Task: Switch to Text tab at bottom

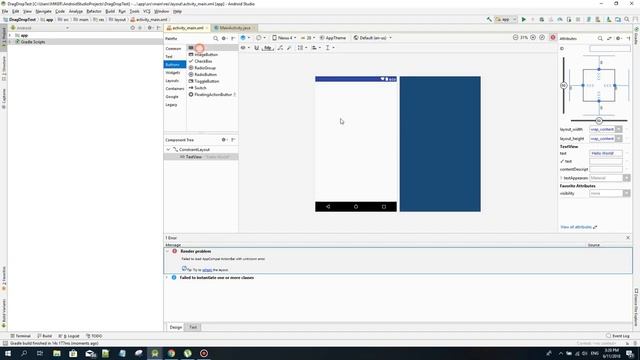Action: coord(193,327)
